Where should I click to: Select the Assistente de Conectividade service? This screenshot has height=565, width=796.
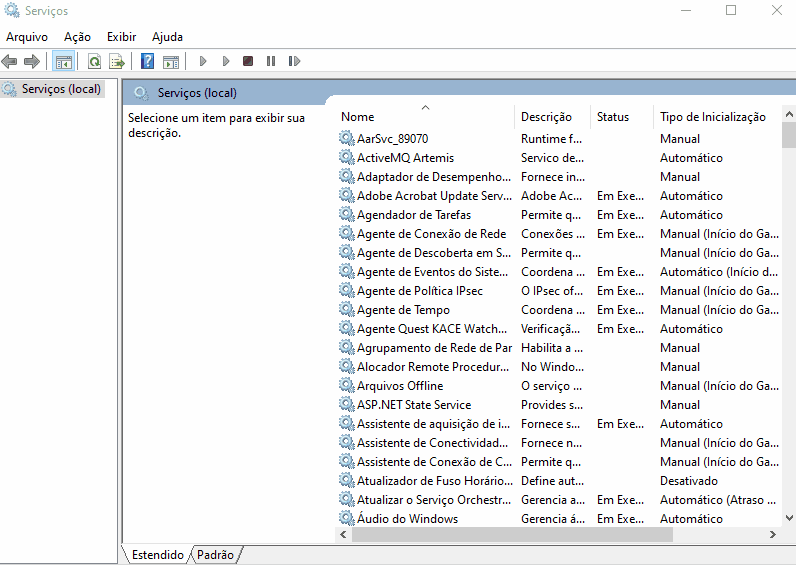(559, 443)
